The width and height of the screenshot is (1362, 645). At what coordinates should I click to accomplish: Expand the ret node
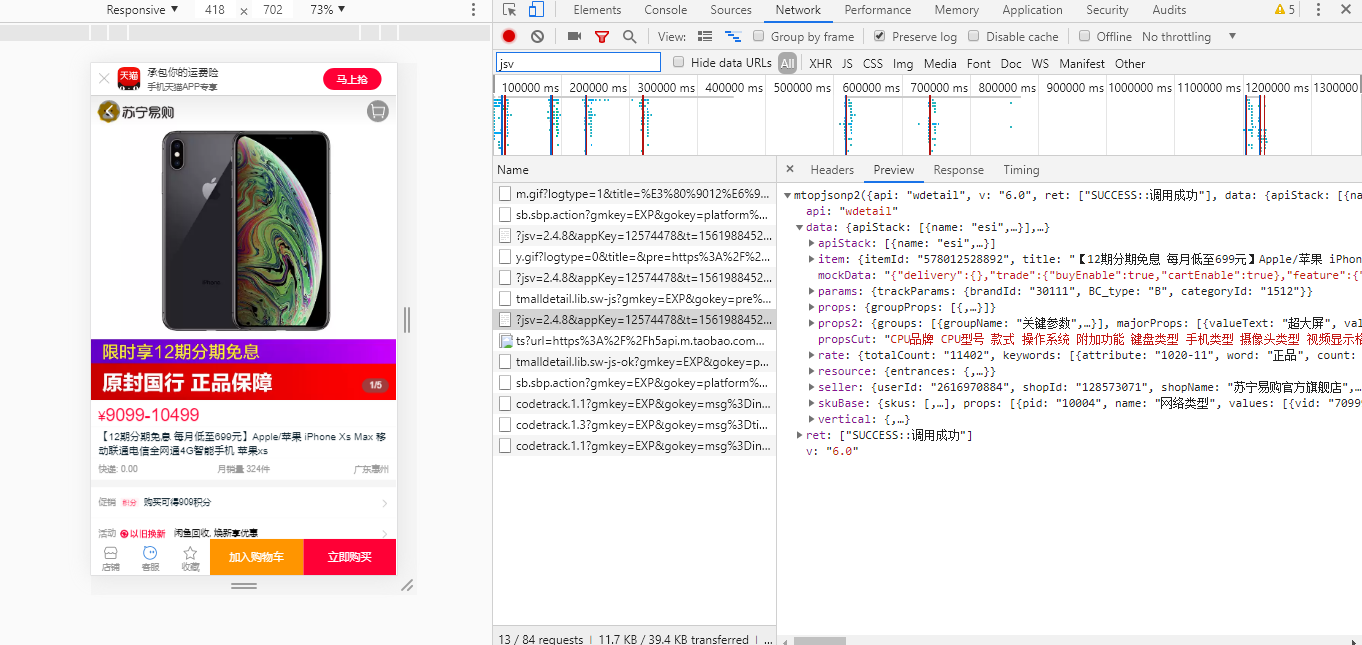click(799, 435)
